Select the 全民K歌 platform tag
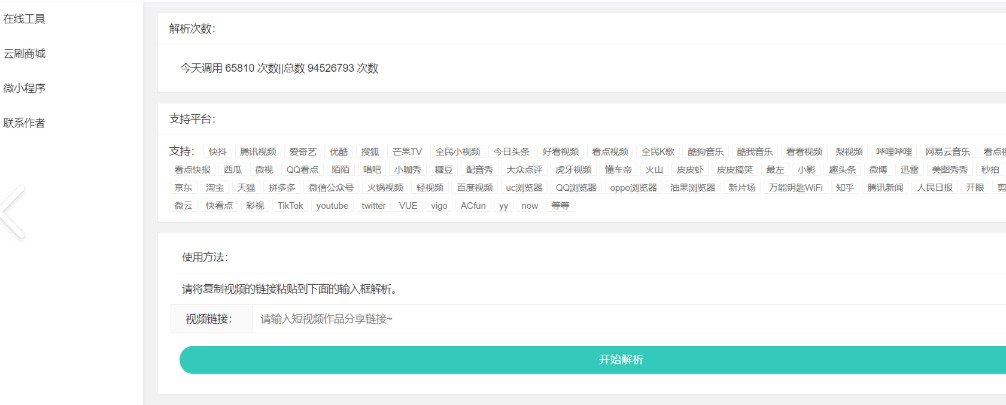Screen dimensions: 1006x405 click(658, 151)
